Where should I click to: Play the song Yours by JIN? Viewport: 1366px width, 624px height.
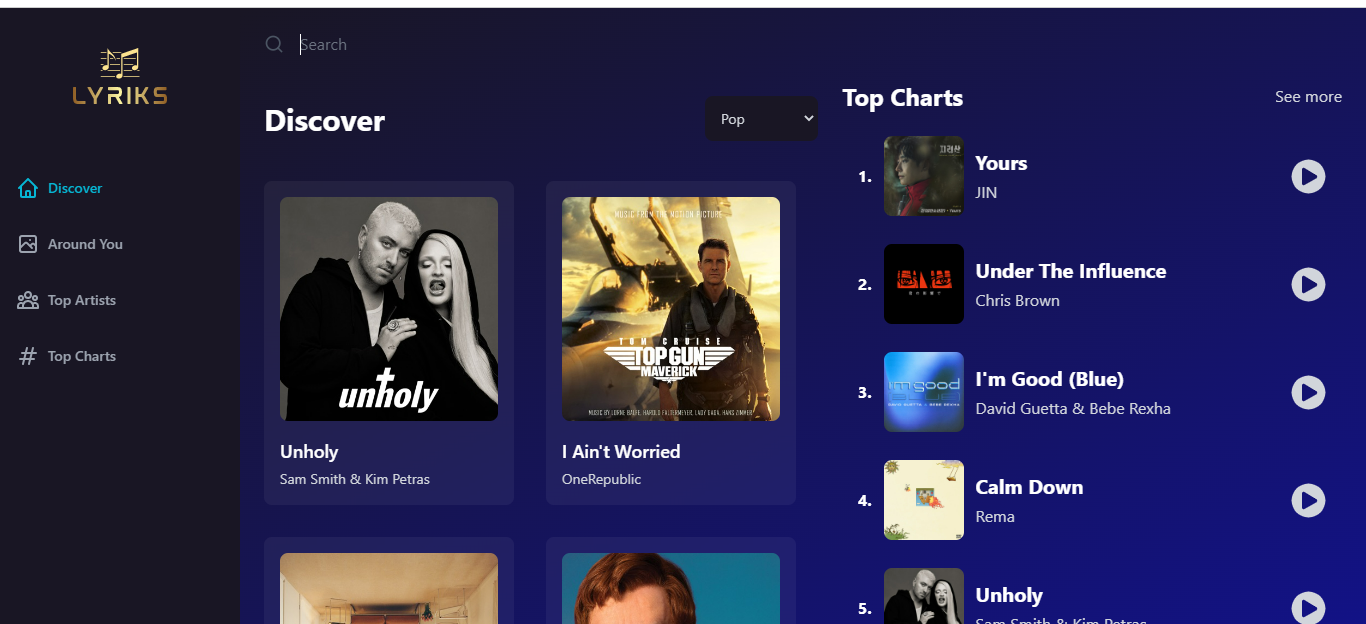click(1308, 177)
